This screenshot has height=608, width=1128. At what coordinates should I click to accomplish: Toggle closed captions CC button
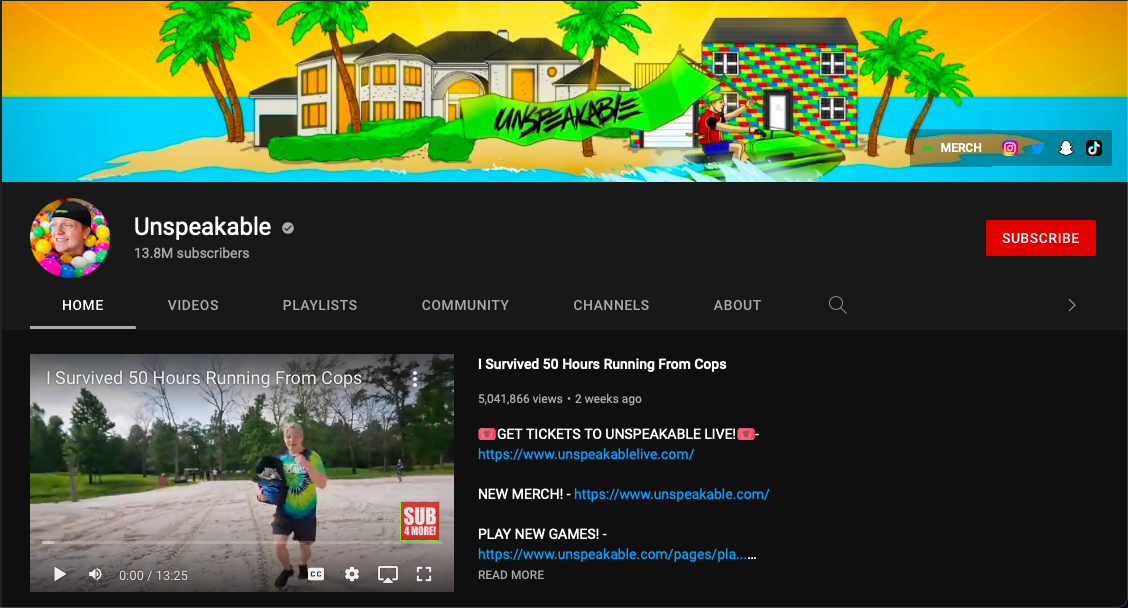(316, 574)
